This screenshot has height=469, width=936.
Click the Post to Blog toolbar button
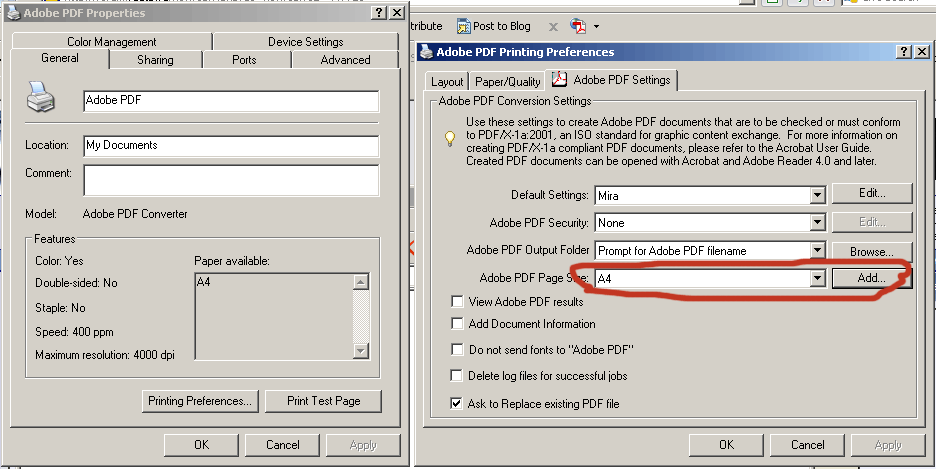pos(494,26)
